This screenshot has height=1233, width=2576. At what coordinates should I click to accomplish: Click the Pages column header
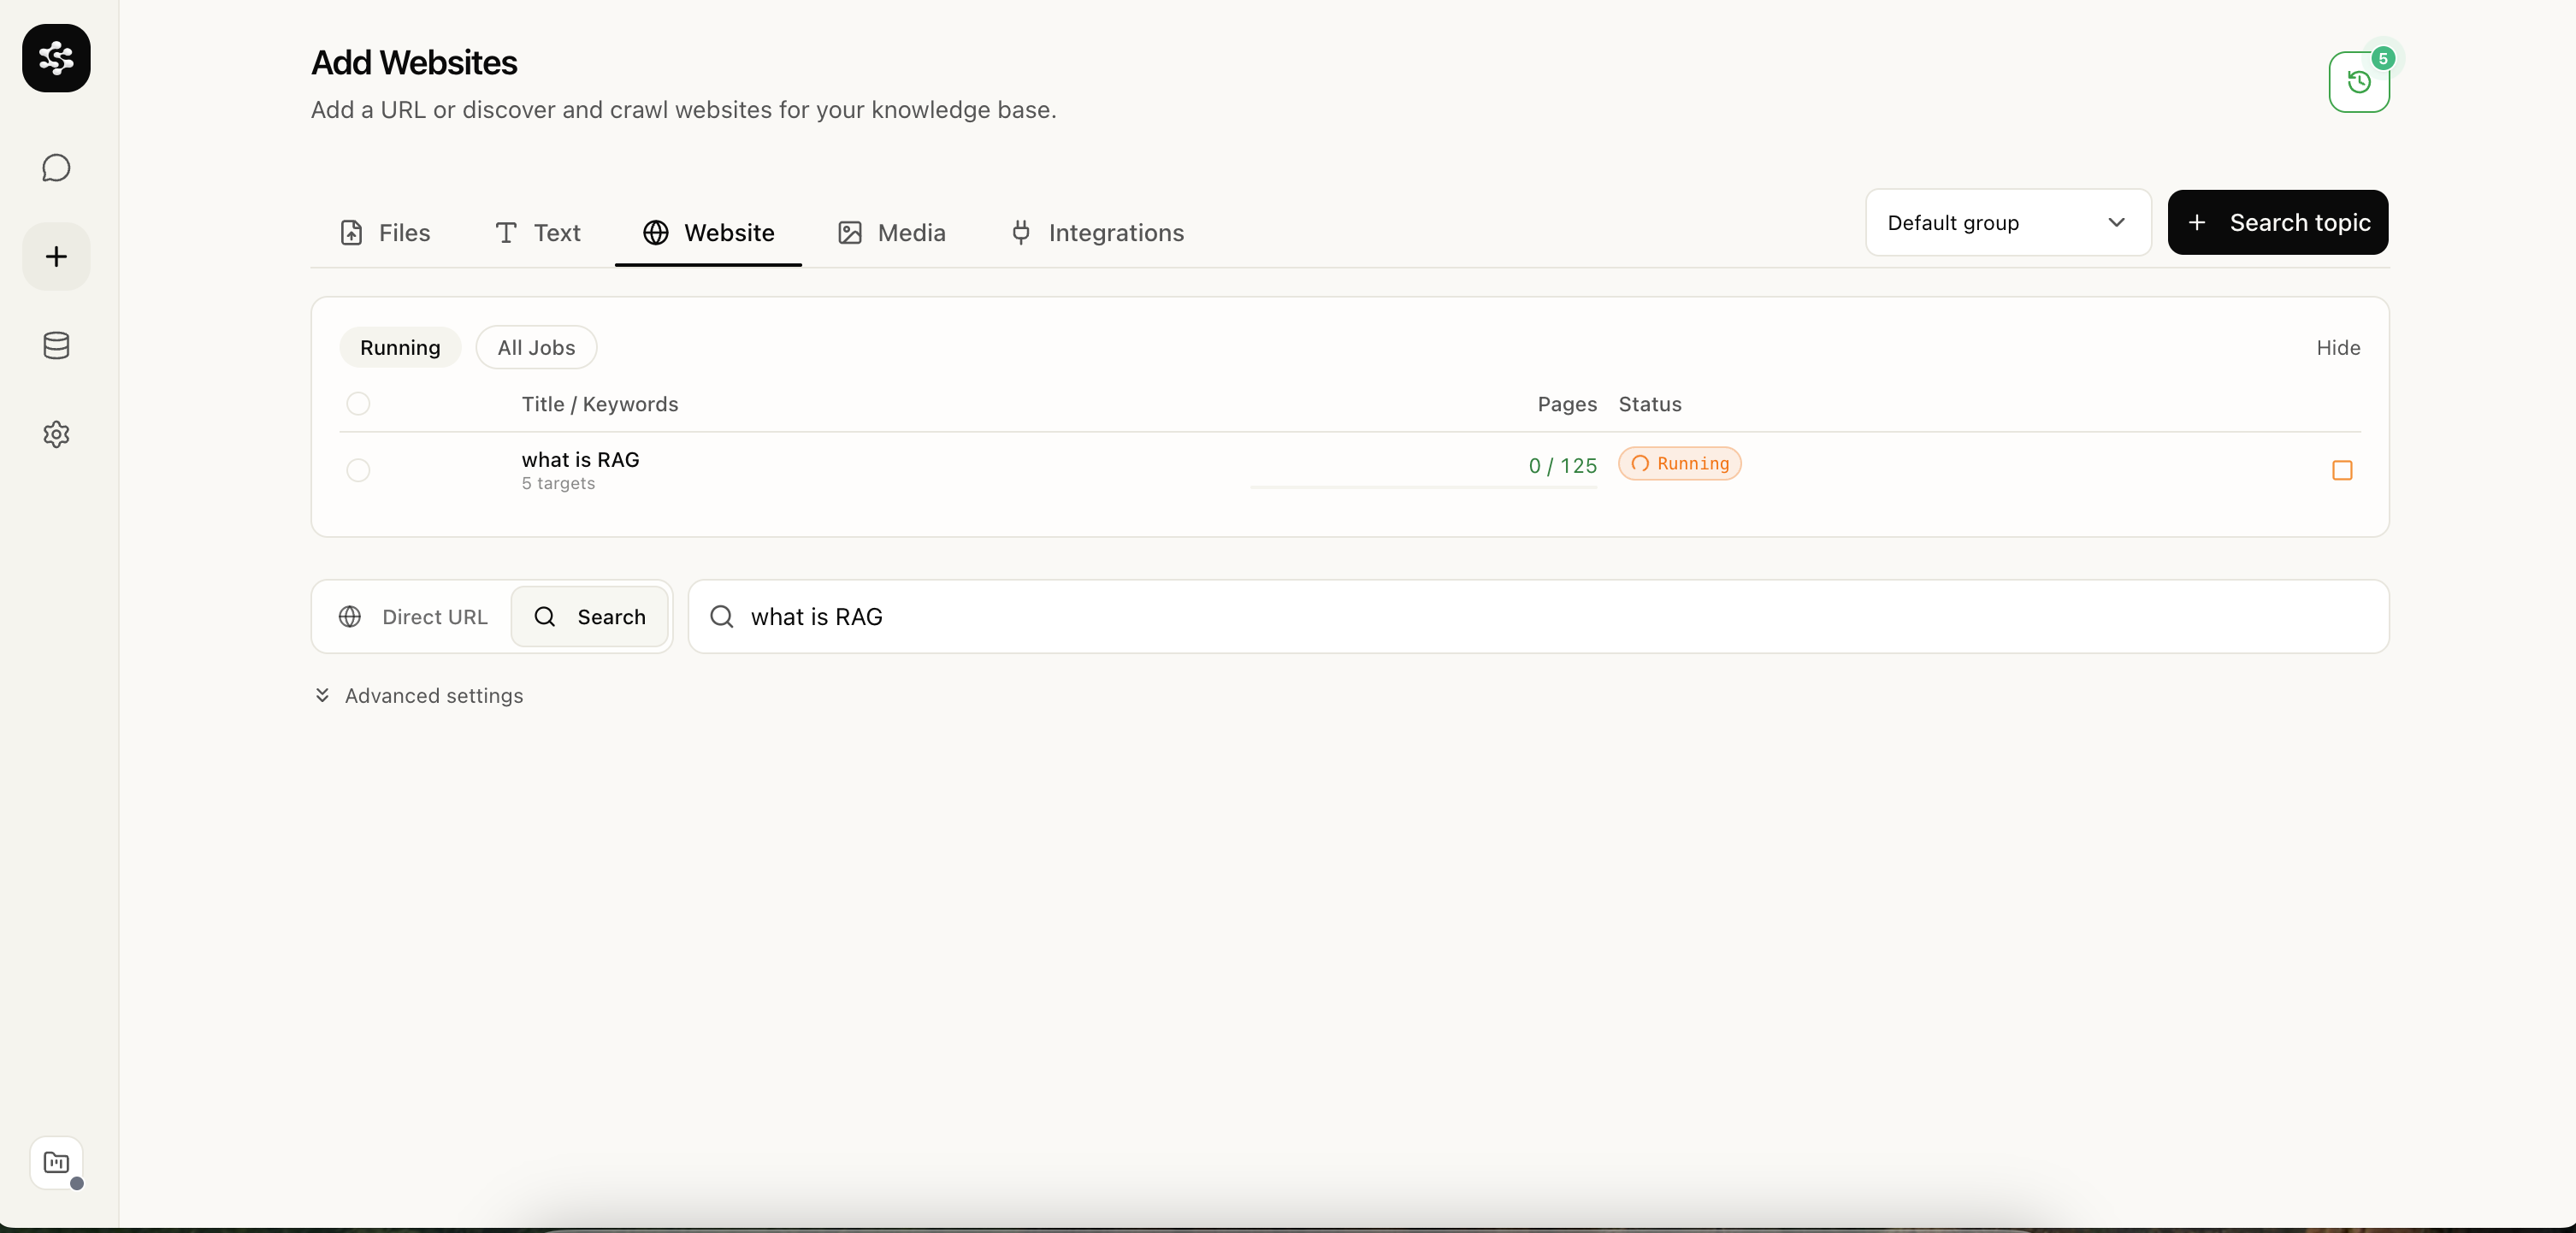point(1567,404)
